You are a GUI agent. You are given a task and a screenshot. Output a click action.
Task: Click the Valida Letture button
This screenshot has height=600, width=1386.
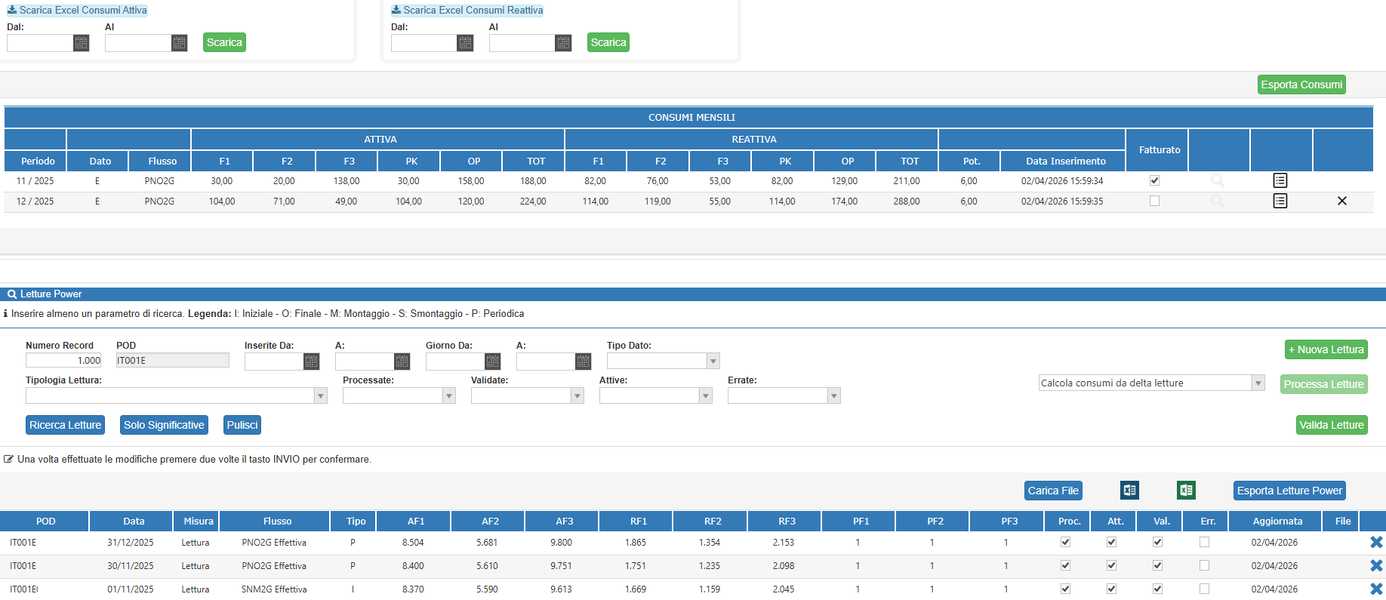[x=1331, y=425]
